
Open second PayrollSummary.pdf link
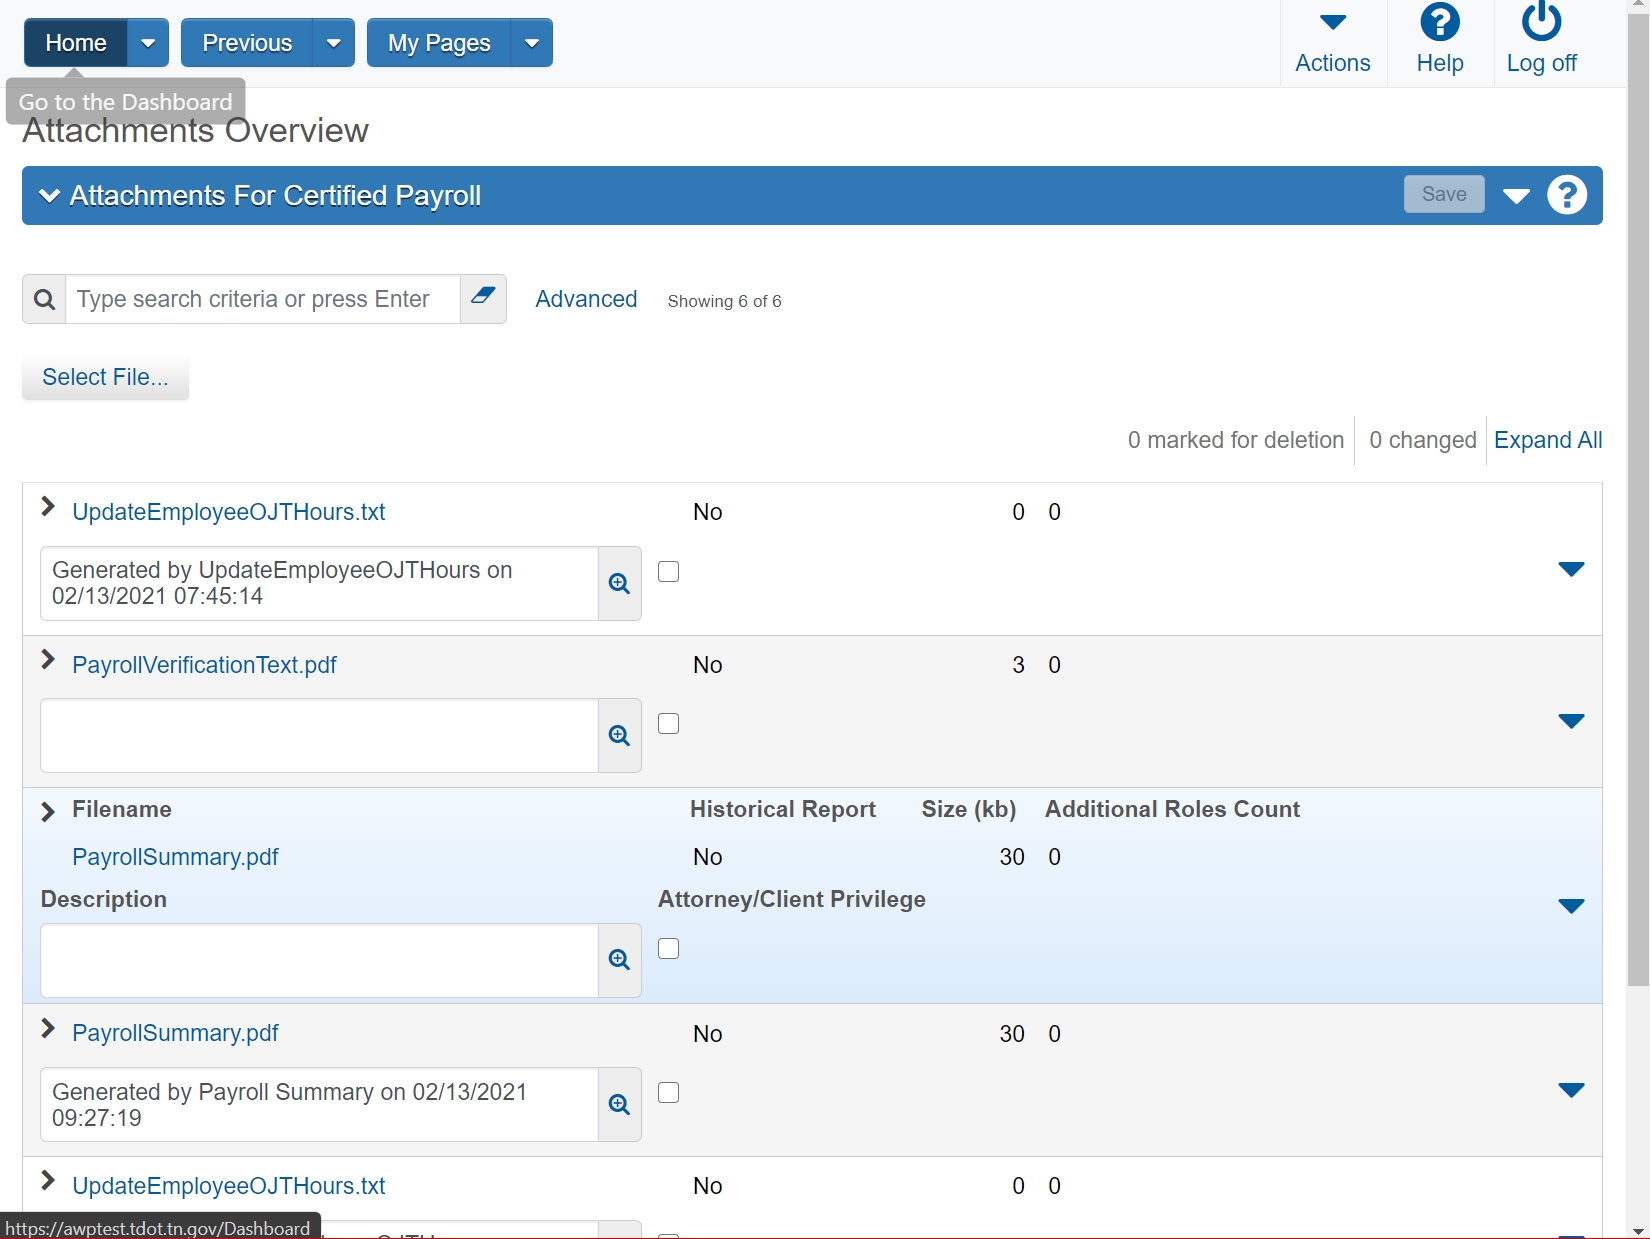point(175,1033)
